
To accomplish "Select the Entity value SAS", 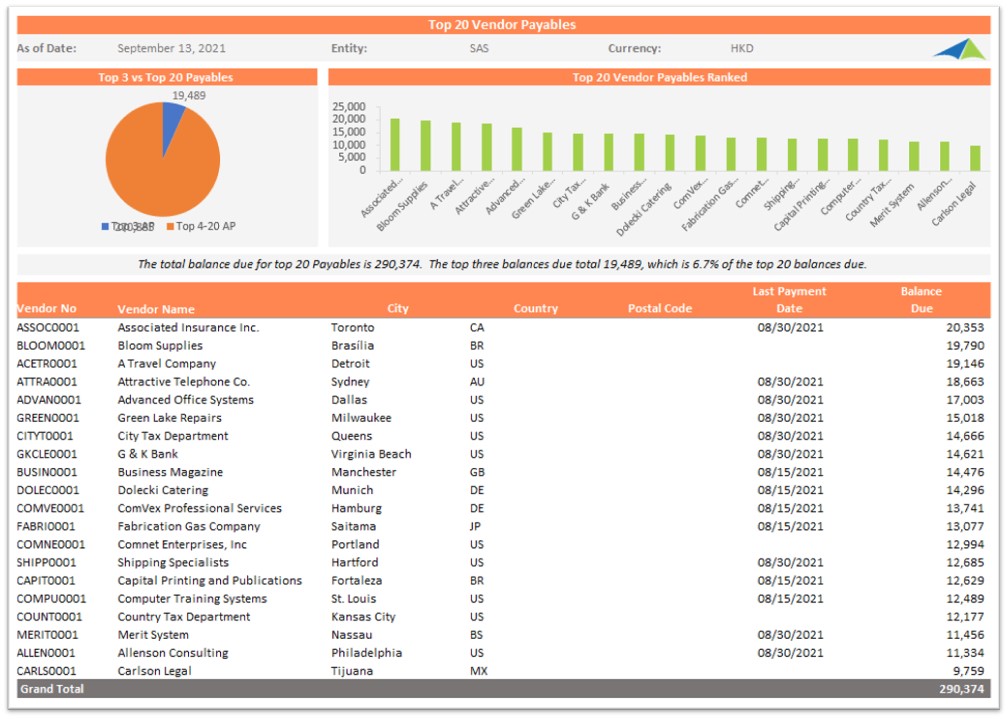I will (x=480, y=48).
